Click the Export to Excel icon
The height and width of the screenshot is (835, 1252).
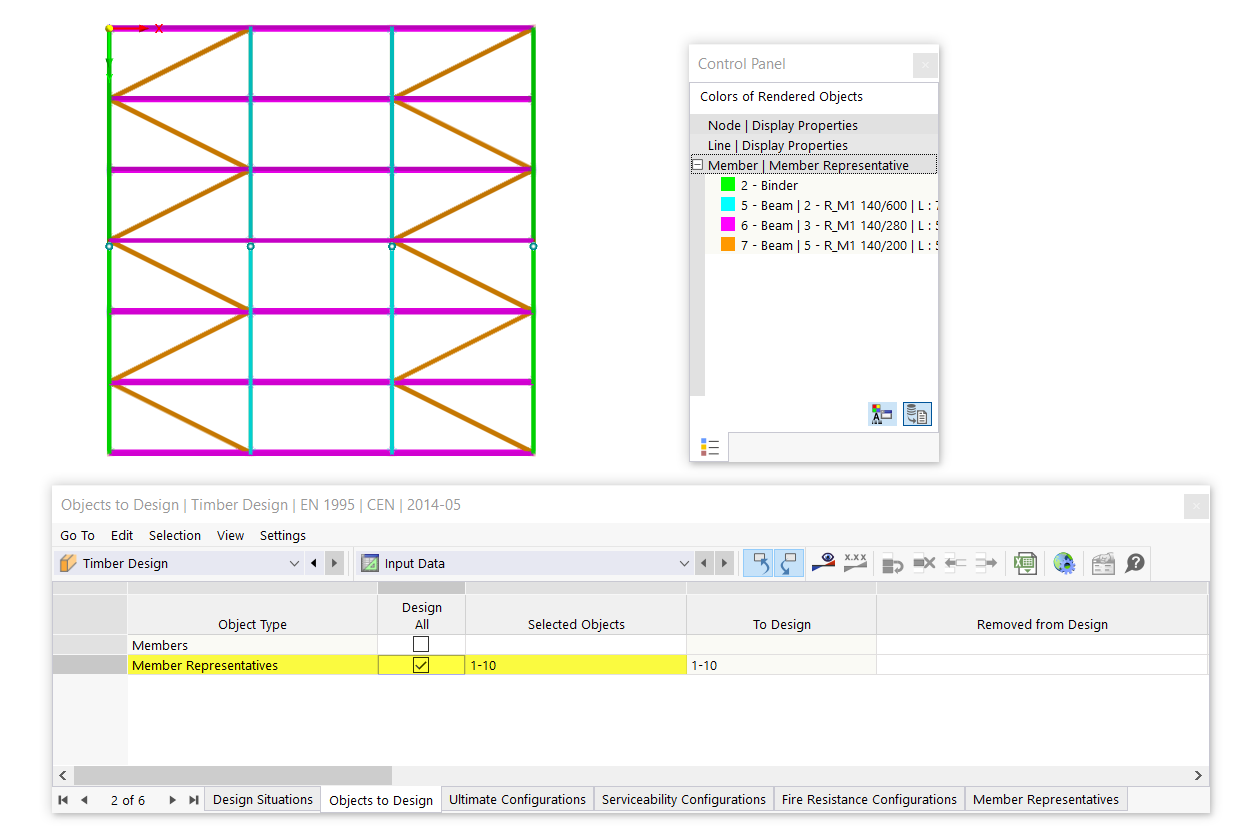1024,563
